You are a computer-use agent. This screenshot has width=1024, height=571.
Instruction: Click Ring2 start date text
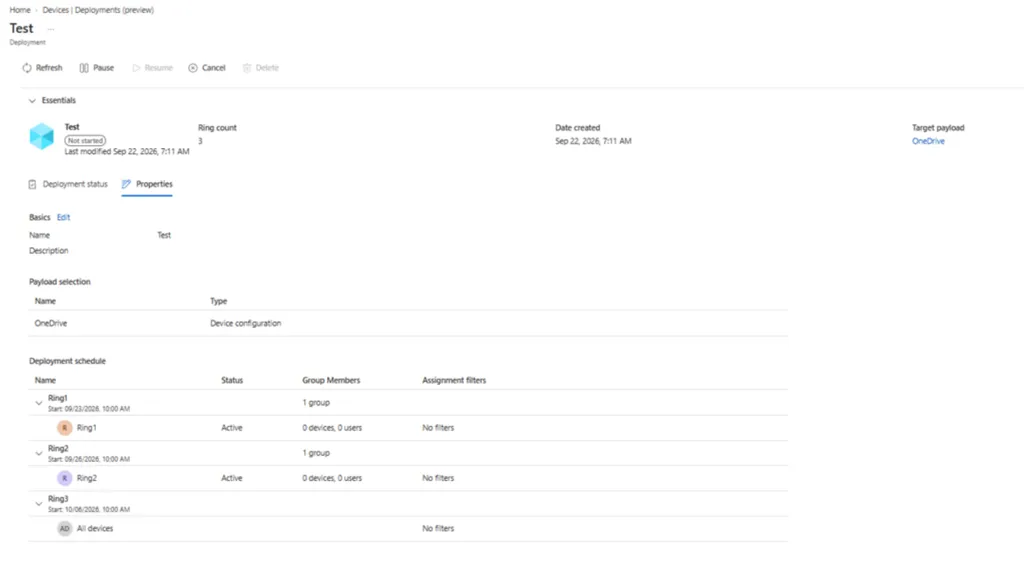point(89,459)
